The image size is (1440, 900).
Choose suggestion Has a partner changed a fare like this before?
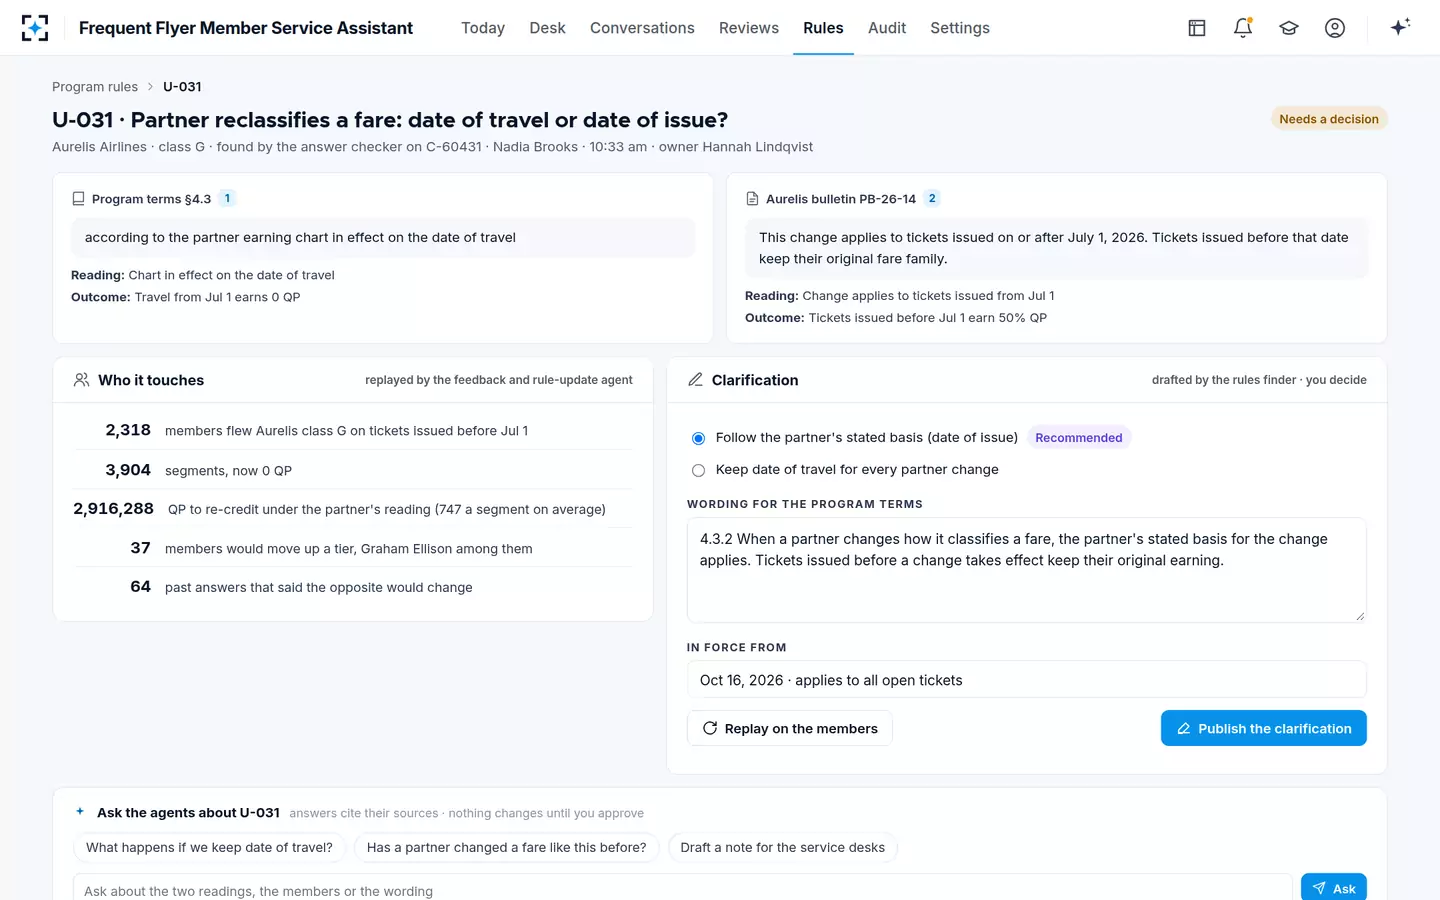[x=506, y=847]
